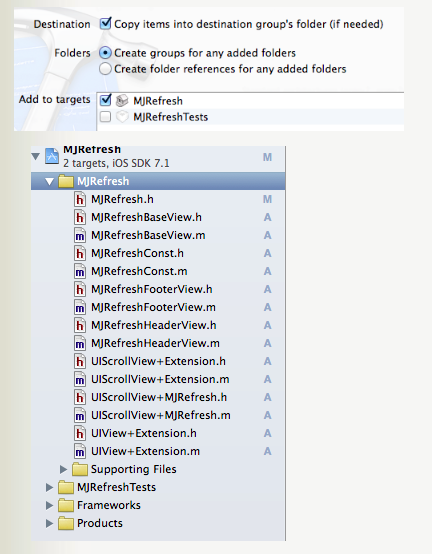Open UIScrollView+MJRefresh.m file
This screenshot has height=554, width=432.
click(161, 415)
